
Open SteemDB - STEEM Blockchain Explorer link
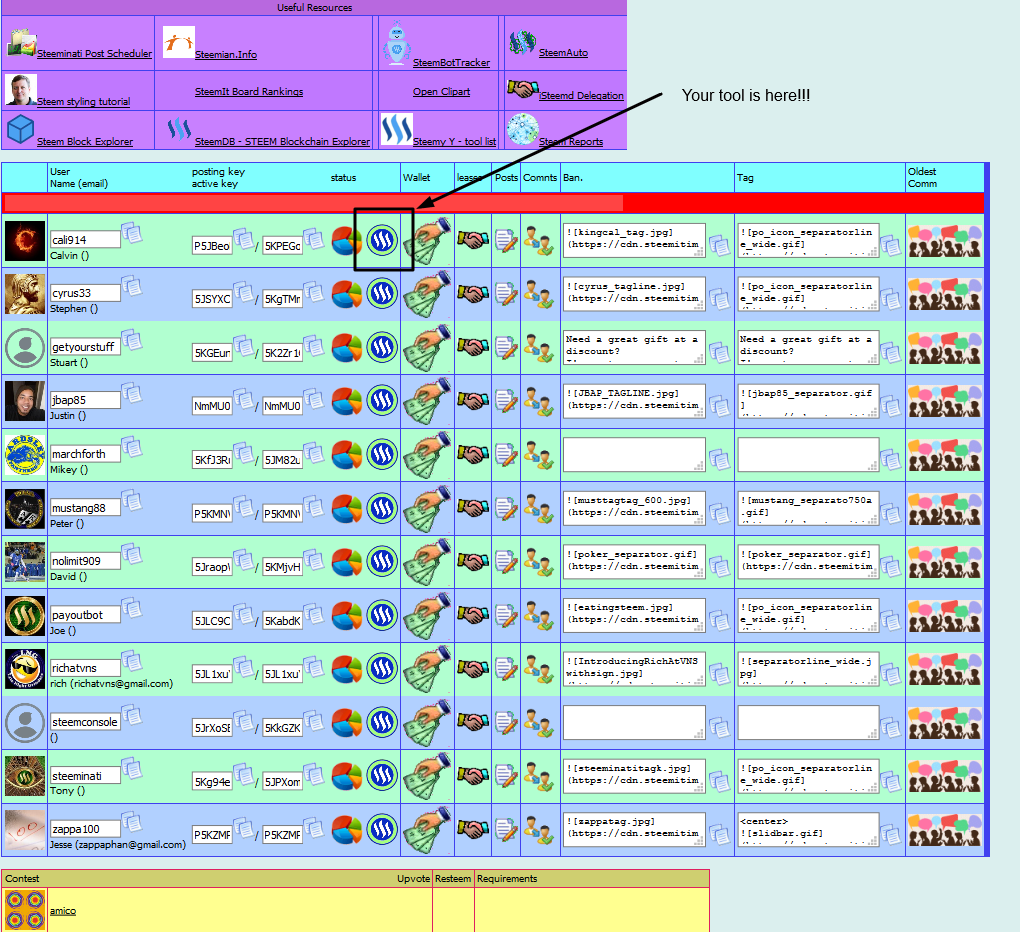[x=282, y=141]
